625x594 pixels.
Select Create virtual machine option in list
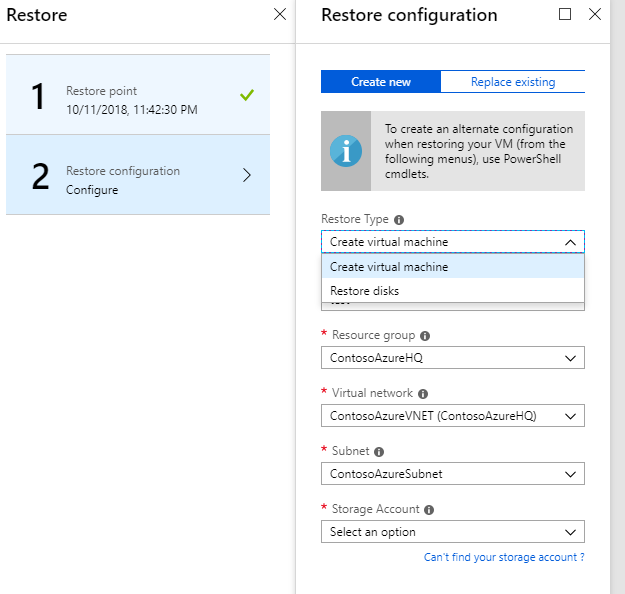pyautogui.click(x=453, y=266)
